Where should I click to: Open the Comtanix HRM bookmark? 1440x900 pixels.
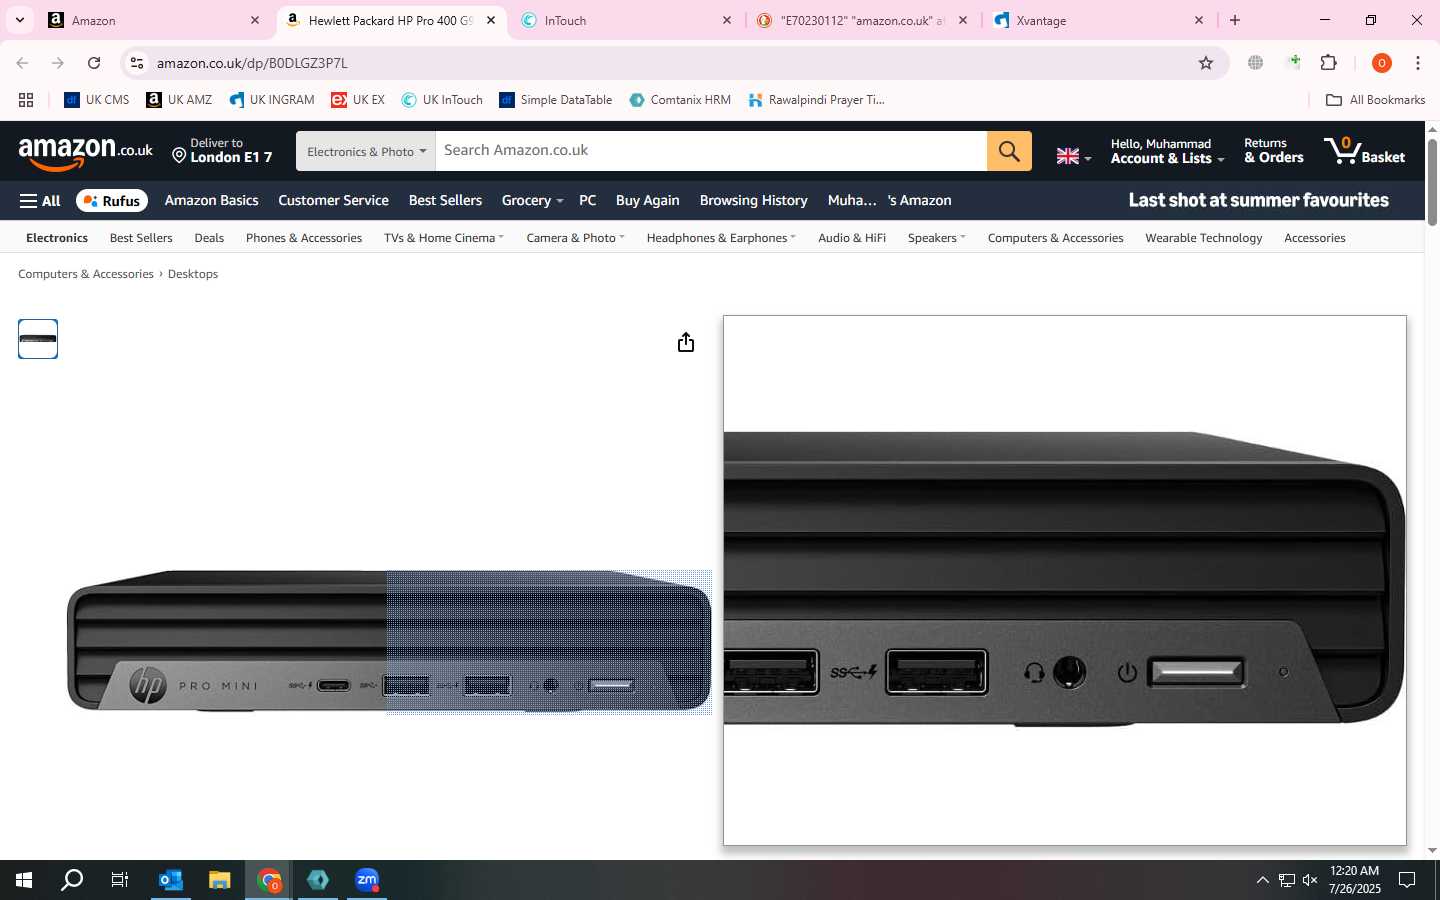point(680,100)
